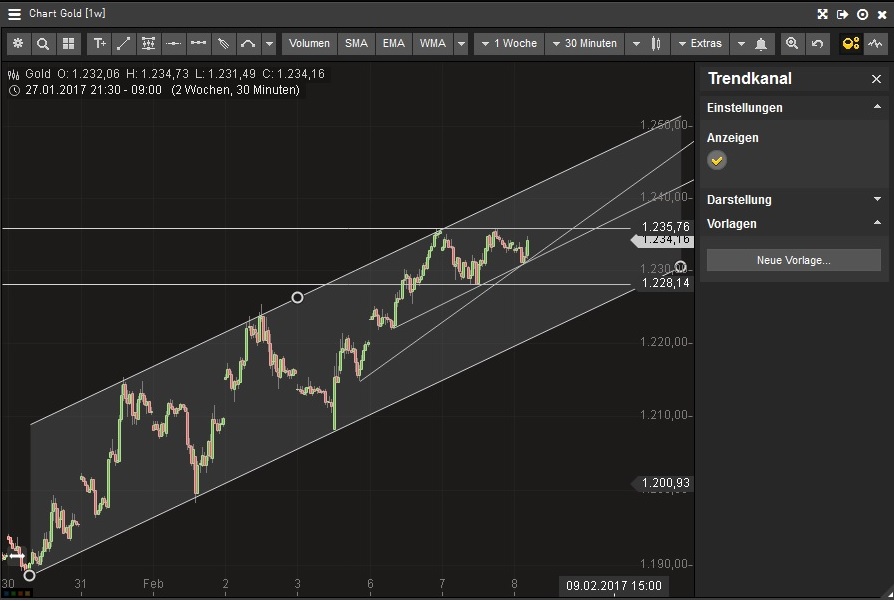
Task: Select the trend line drawing tool
Action: click(123, 44)
